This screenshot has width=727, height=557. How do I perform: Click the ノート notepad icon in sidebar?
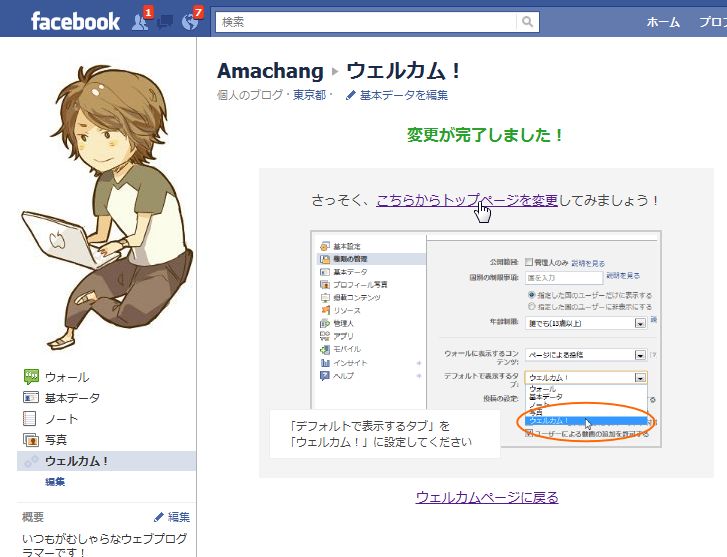coord(30,418)
